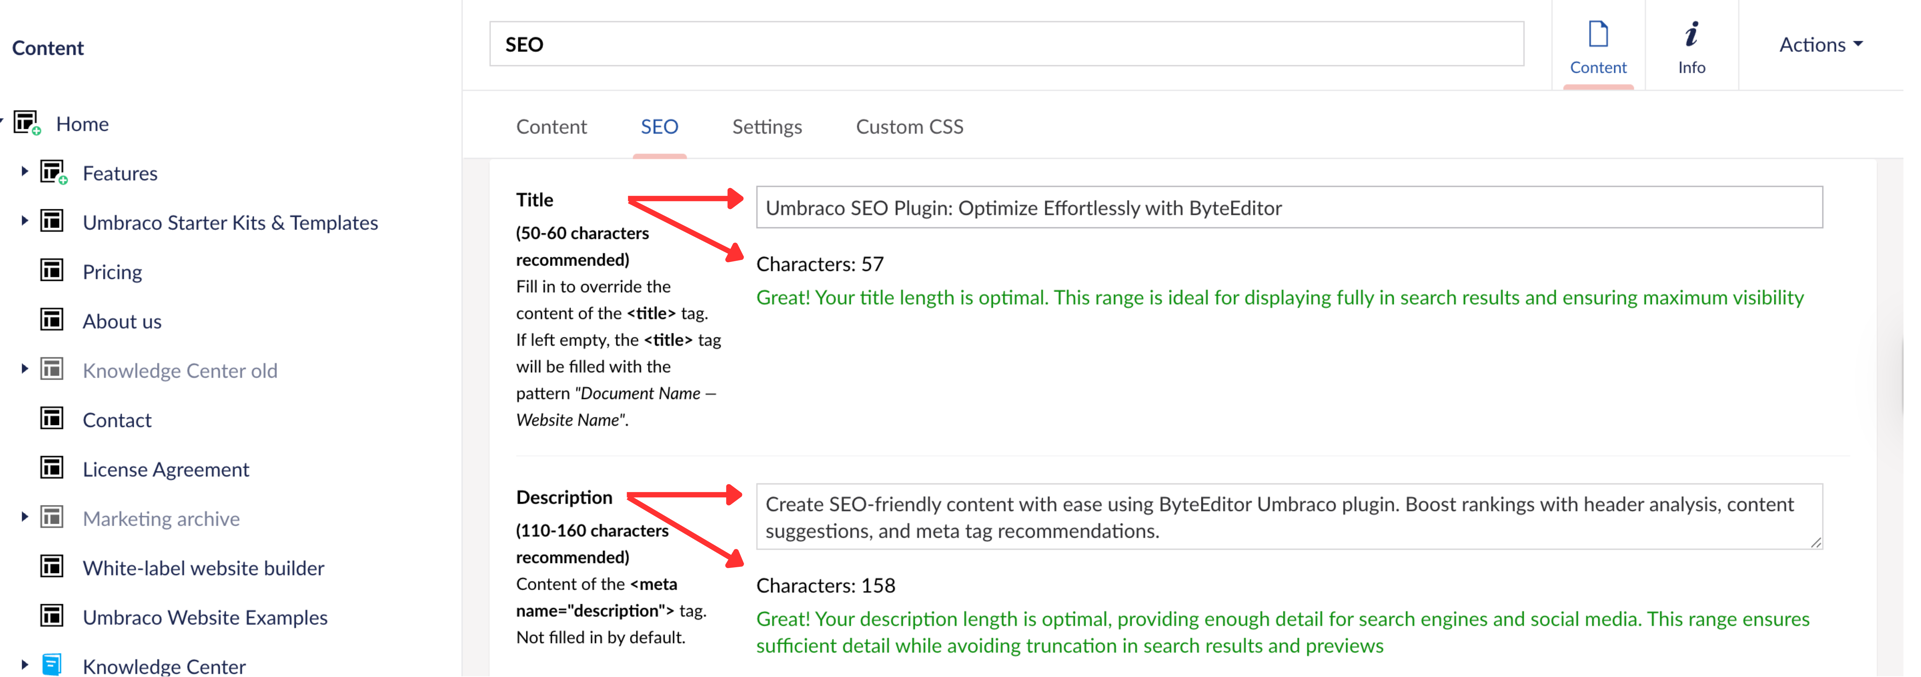Click into the SEO Title input field
The width and height of the screenshot is (1921, 677).
coord(1288,208)
